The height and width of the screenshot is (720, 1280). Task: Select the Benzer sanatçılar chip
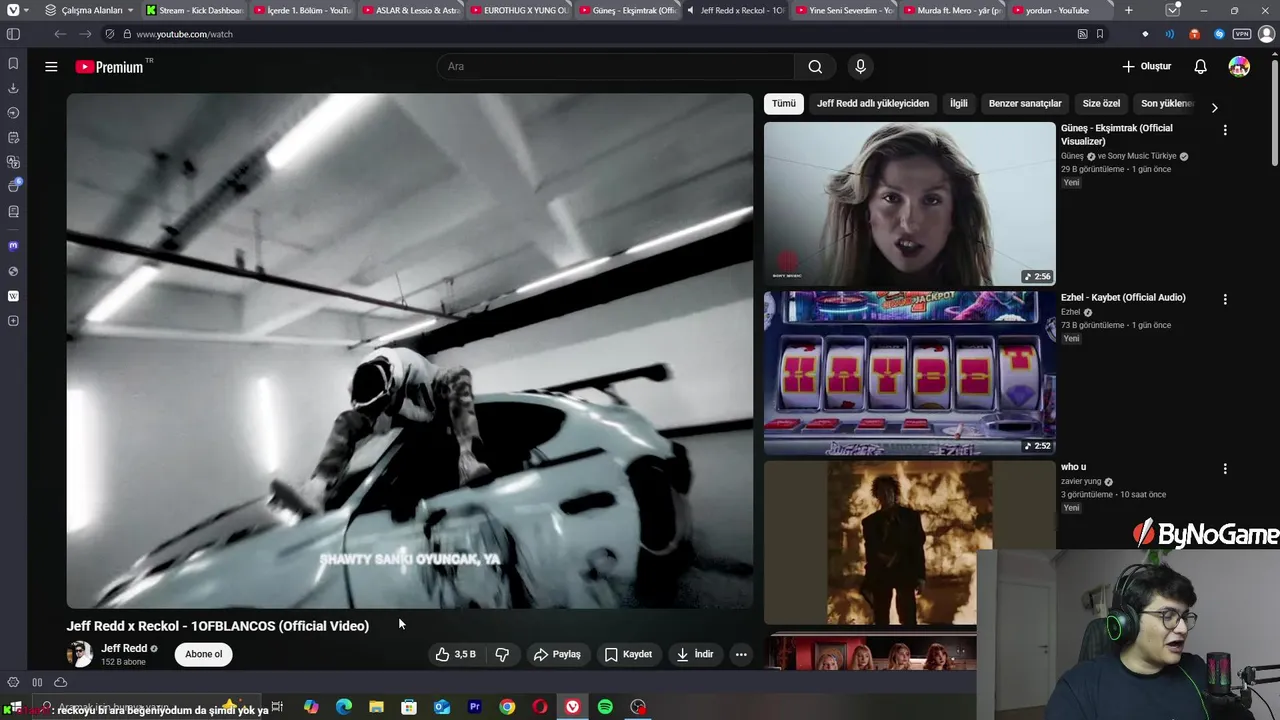pos(1025,103)
